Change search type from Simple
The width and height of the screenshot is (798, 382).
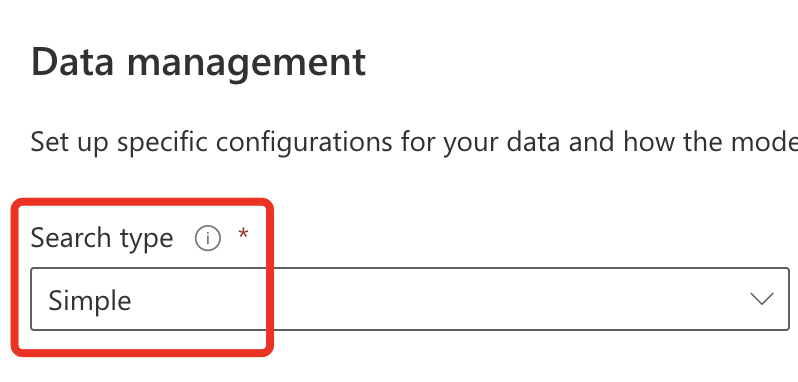click(410, 299)
